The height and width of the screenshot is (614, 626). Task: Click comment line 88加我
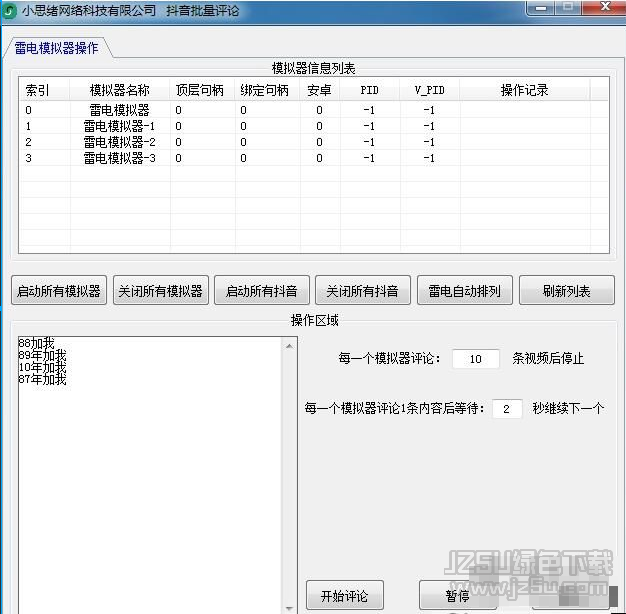point(36,343)
